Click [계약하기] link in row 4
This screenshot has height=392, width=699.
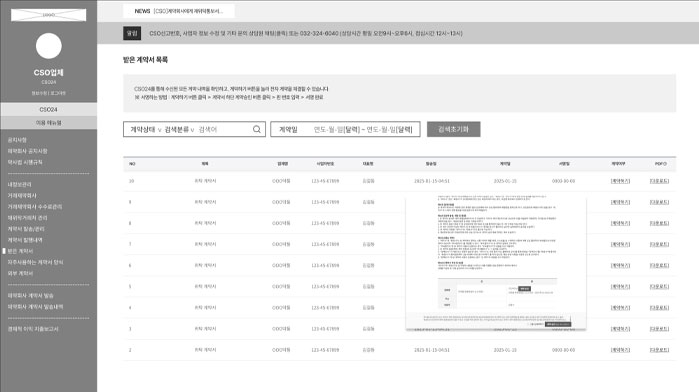[x=620, y=308]
